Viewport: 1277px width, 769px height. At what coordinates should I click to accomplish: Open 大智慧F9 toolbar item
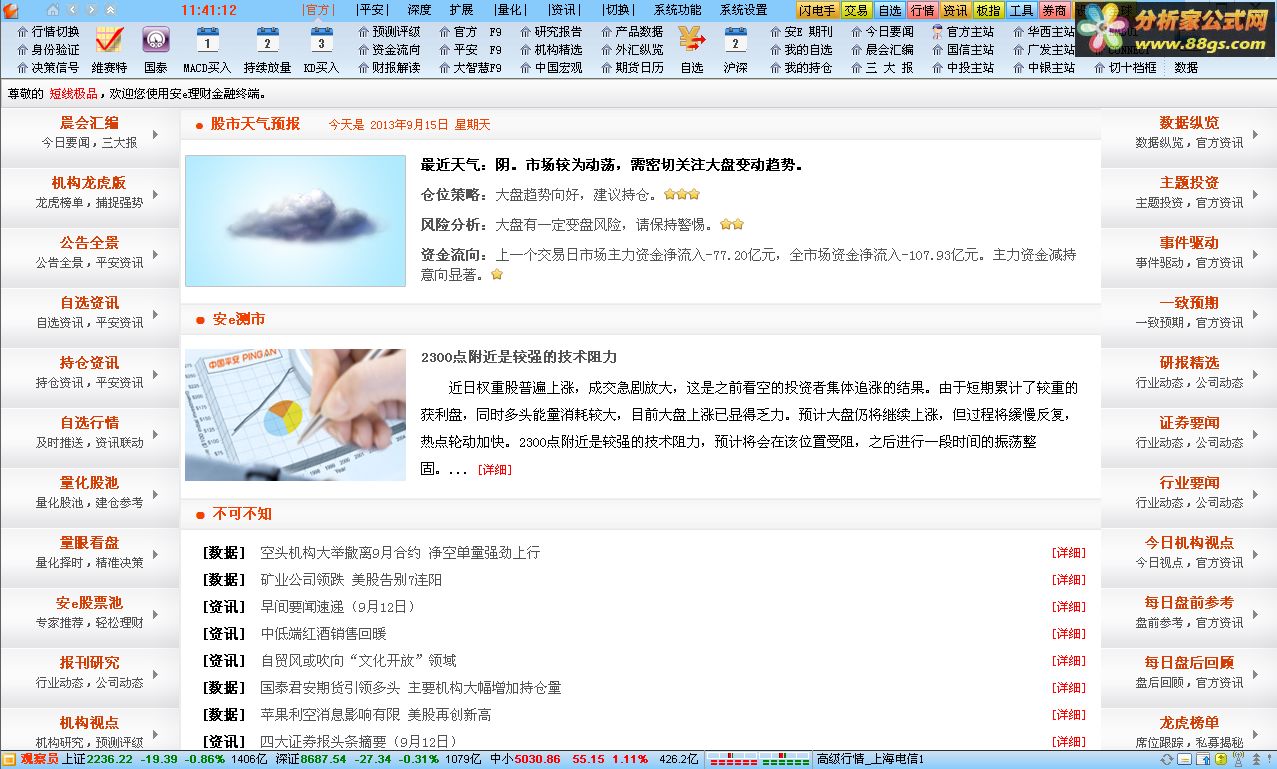(470, 68)
